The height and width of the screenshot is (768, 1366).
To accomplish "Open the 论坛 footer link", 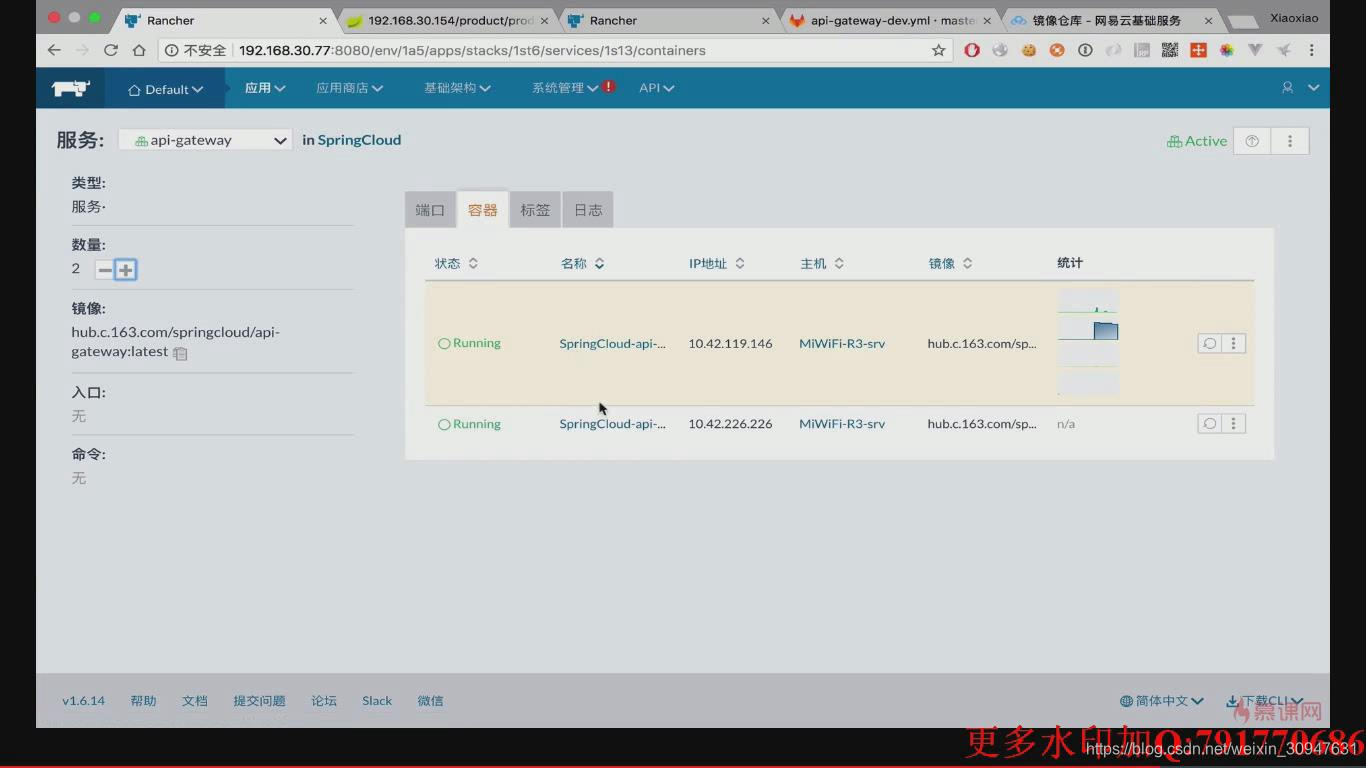I will point(324,701).
